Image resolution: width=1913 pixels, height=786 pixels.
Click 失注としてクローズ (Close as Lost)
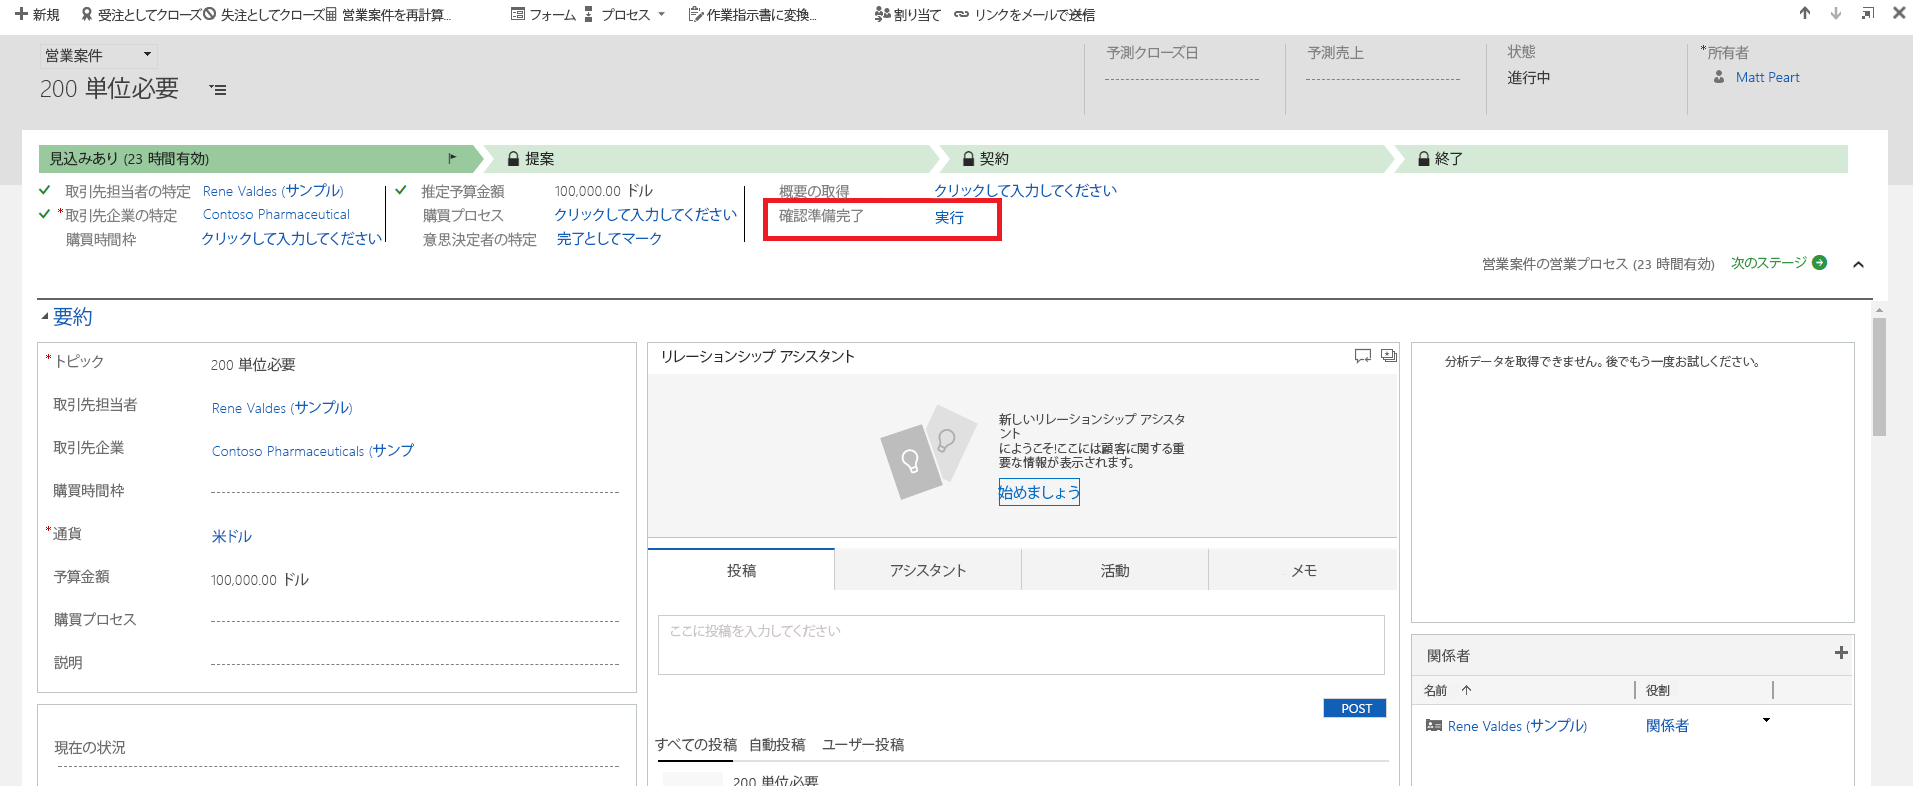pos(263,15)
